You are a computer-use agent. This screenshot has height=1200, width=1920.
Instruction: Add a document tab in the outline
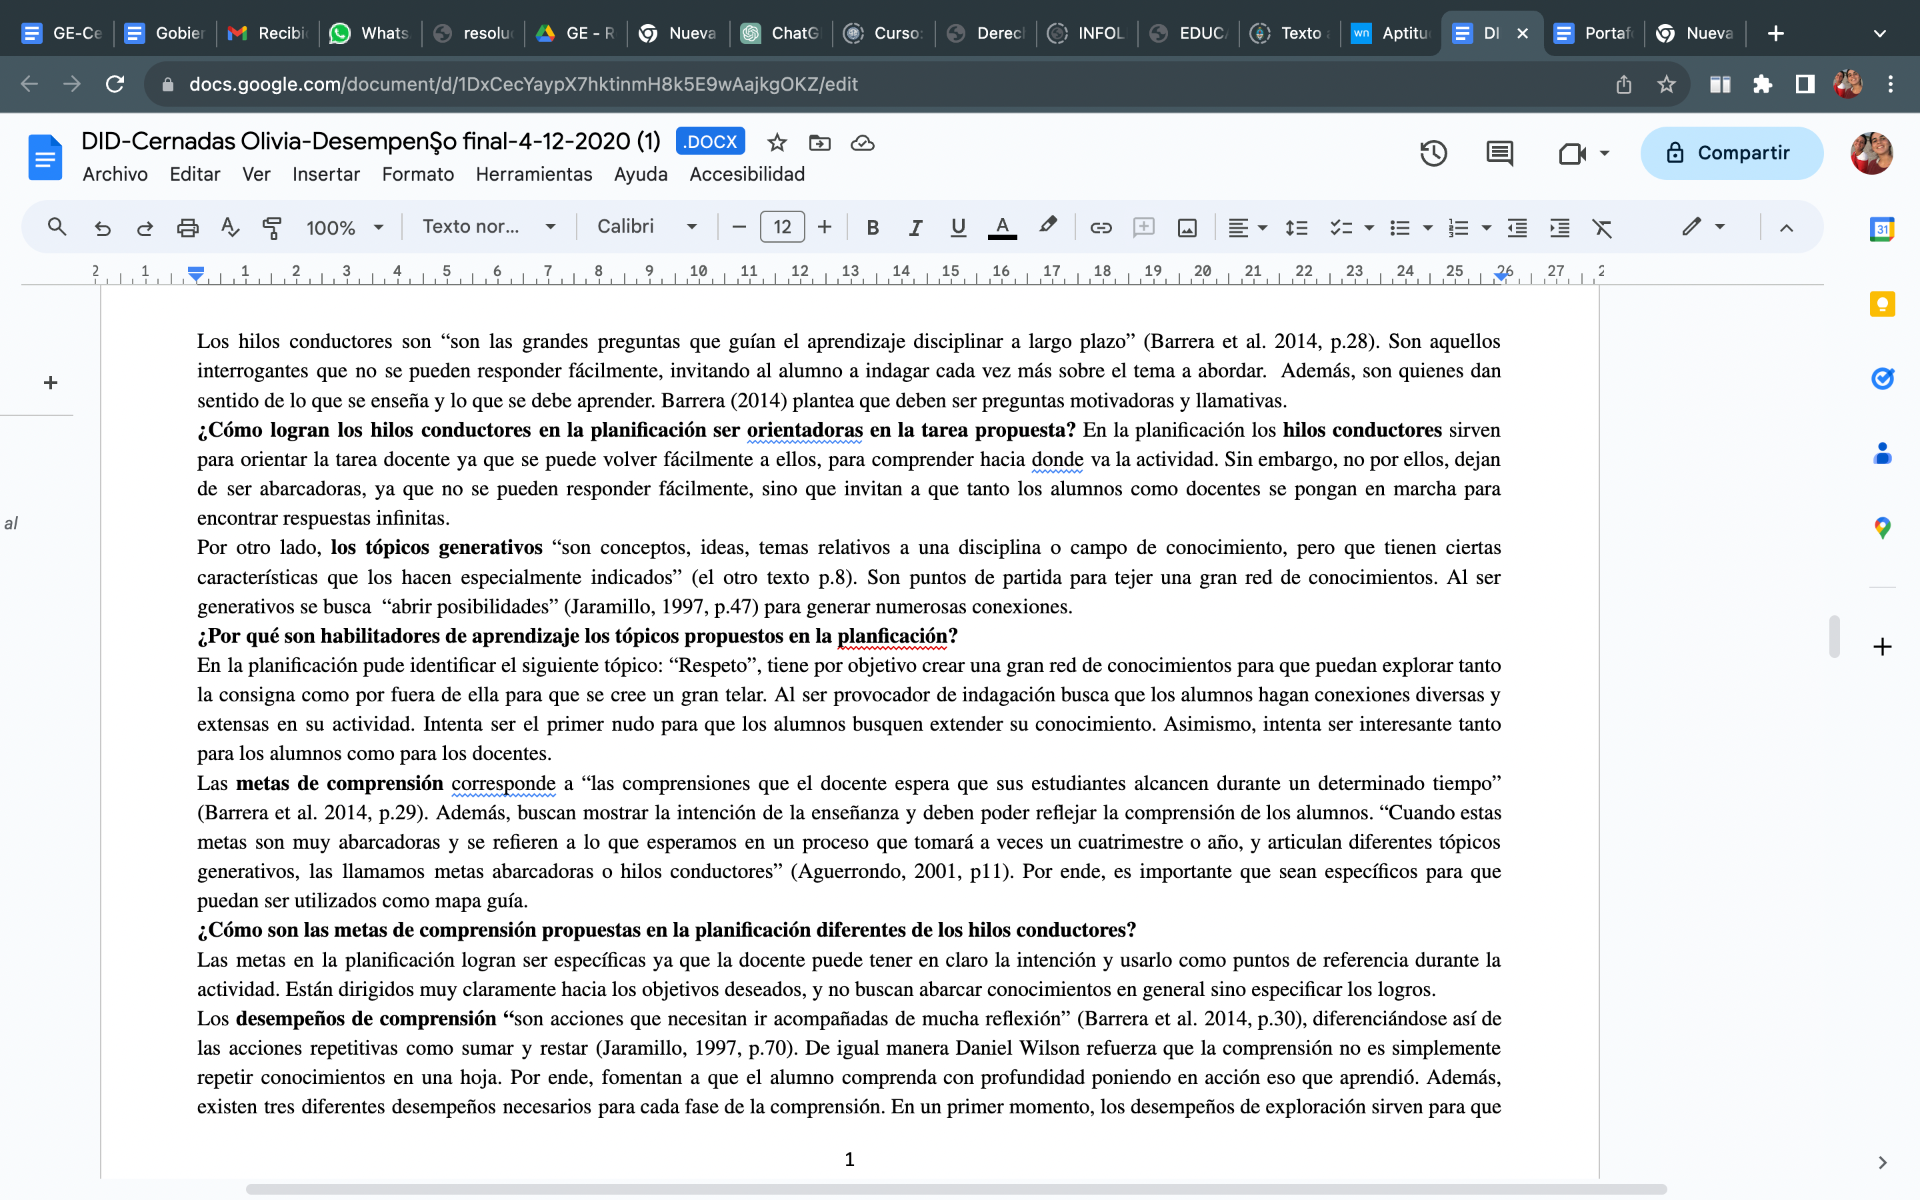click(x=50, y=382)
